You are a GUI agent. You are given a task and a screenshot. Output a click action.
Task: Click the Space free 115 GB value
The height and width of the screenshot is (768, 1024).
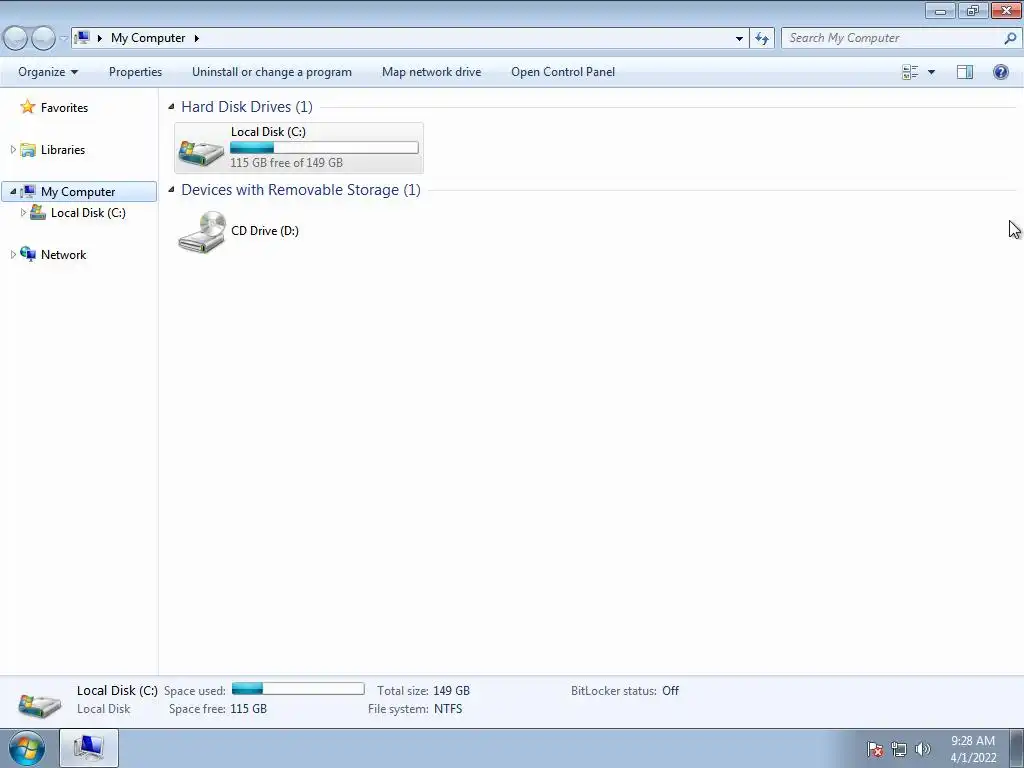pos(248,709)
